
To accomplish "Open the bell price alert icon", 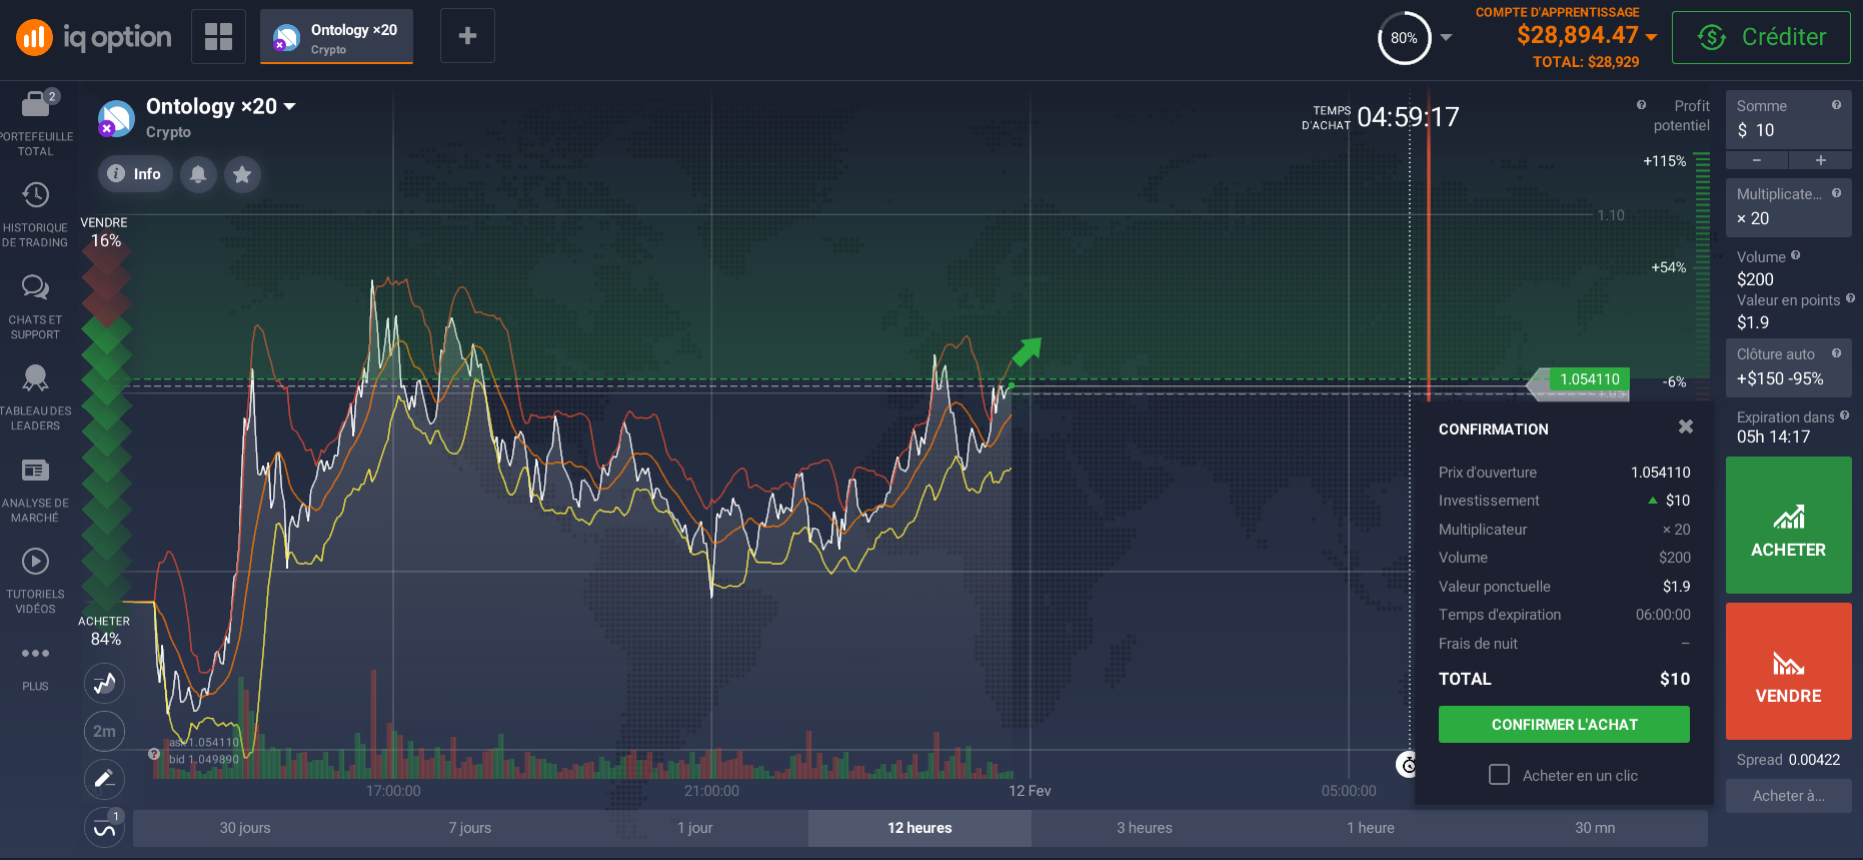I will point(198,174).
